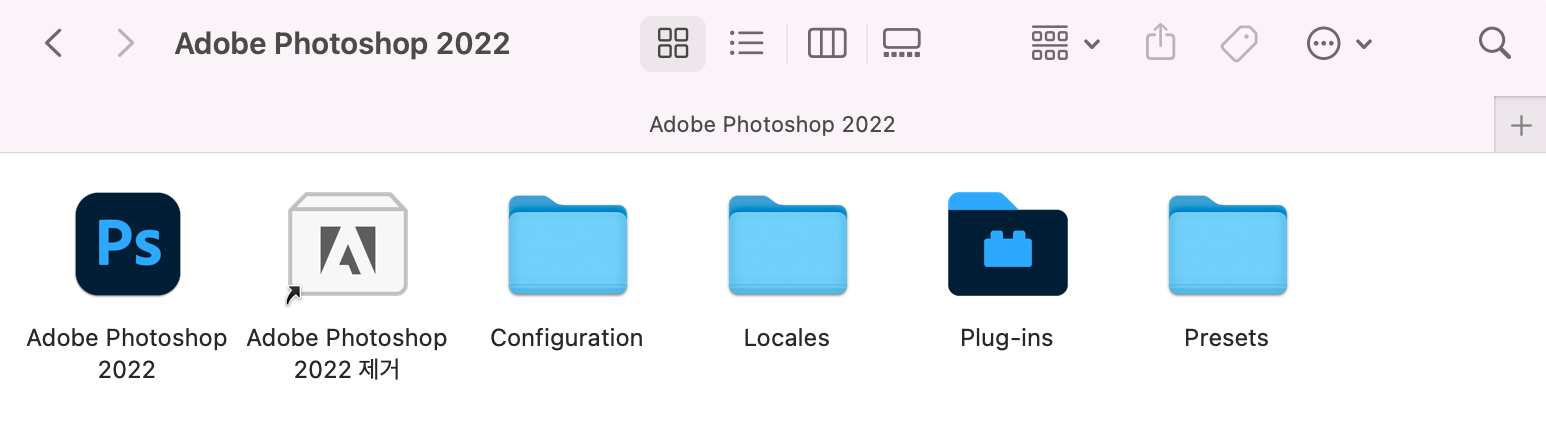Open the ellipsis action menu
This screenshot has width=1546, height=424.
click(x=1339, y=43)
